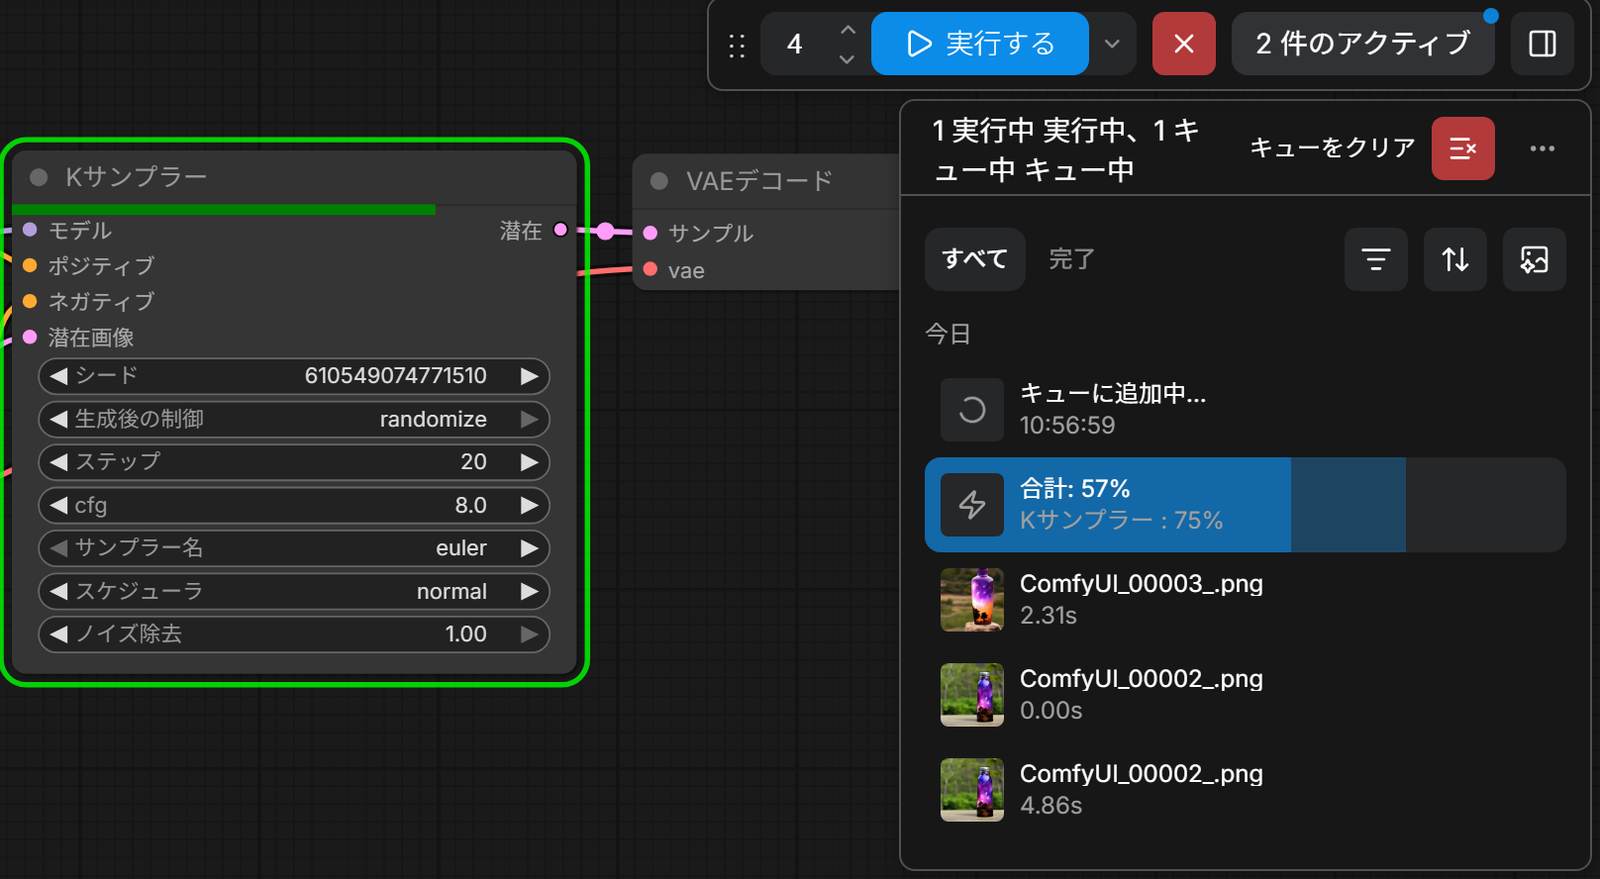Click the サンプル input connector dot
This screenshot has width=1600, height=879.
pos(650,233)
